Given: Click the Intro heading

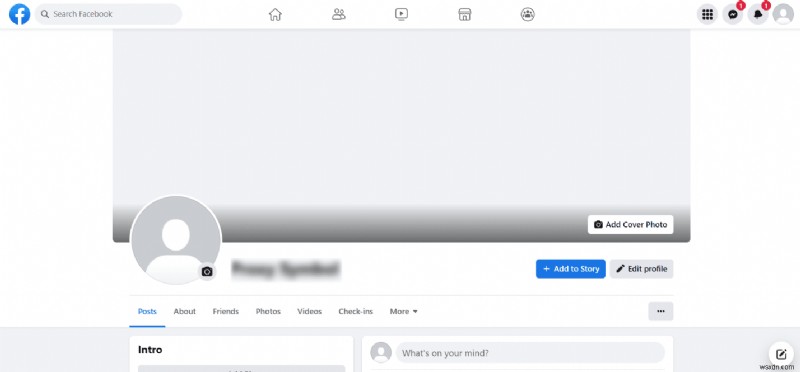Looking at the screenshot, I should [150, 350].
